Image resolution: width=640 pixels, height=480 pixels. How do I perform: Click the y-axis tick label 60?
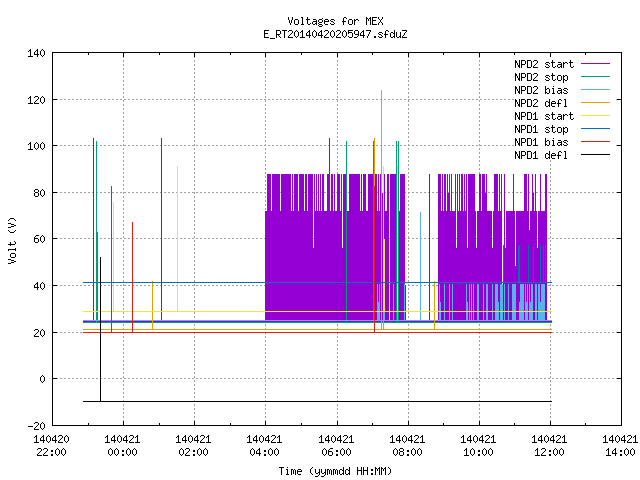click(39, 239)
